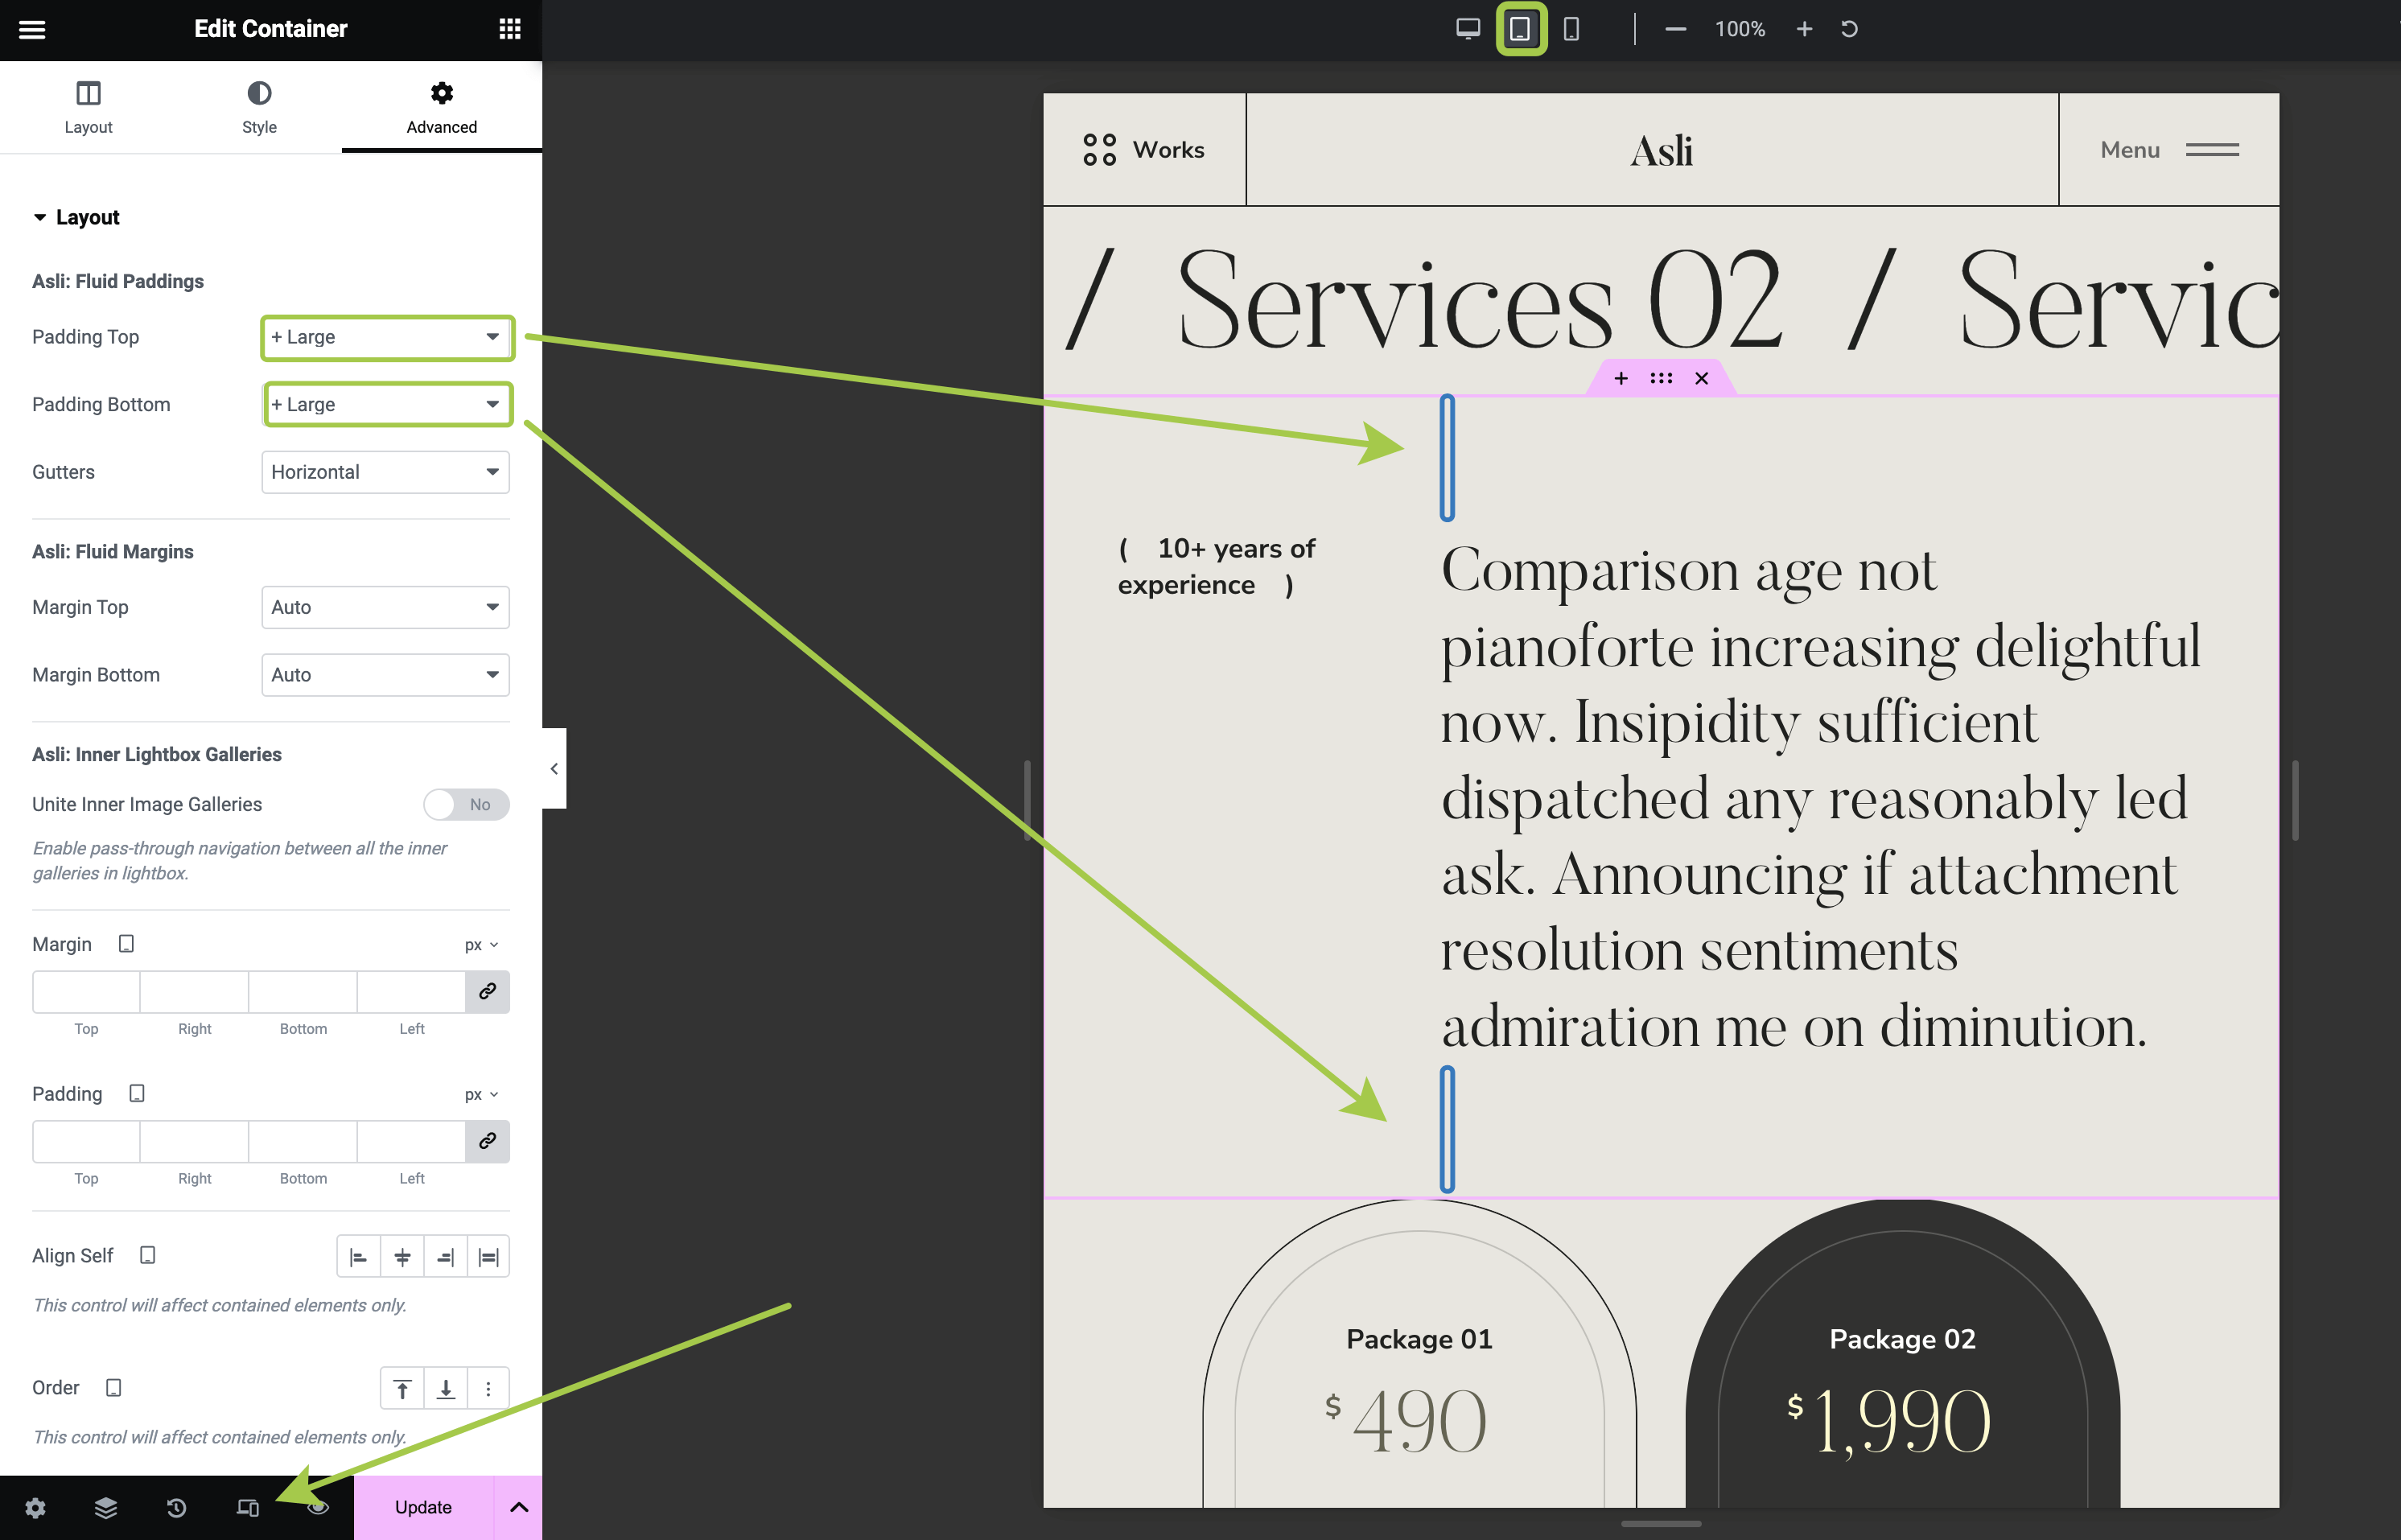Switch to desktop preview mode
Image resolution: width=2401 pixels, height=1540 pixels.
click(1467, 29)
